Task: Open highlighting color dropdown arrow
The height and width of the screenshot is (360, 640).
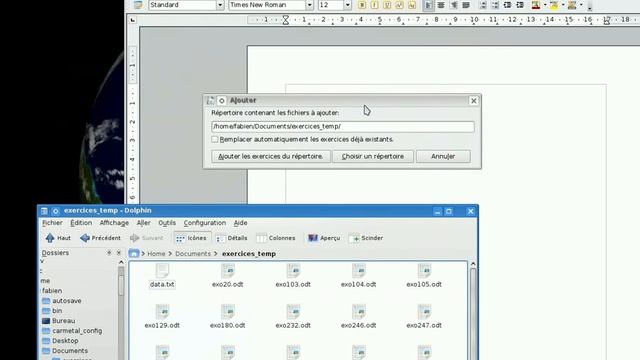Action: tap(563, 5)
